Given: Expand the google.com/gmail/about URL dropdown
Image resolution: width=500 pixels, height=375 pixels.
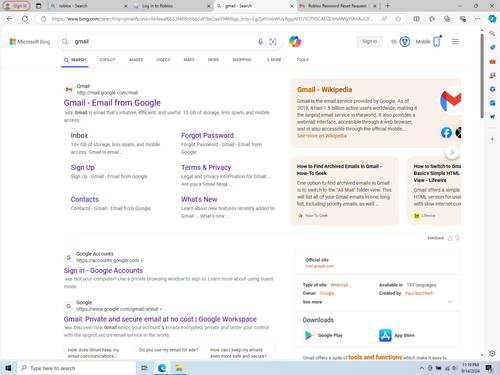Looking at the screenshot, I should pos(161,309).
